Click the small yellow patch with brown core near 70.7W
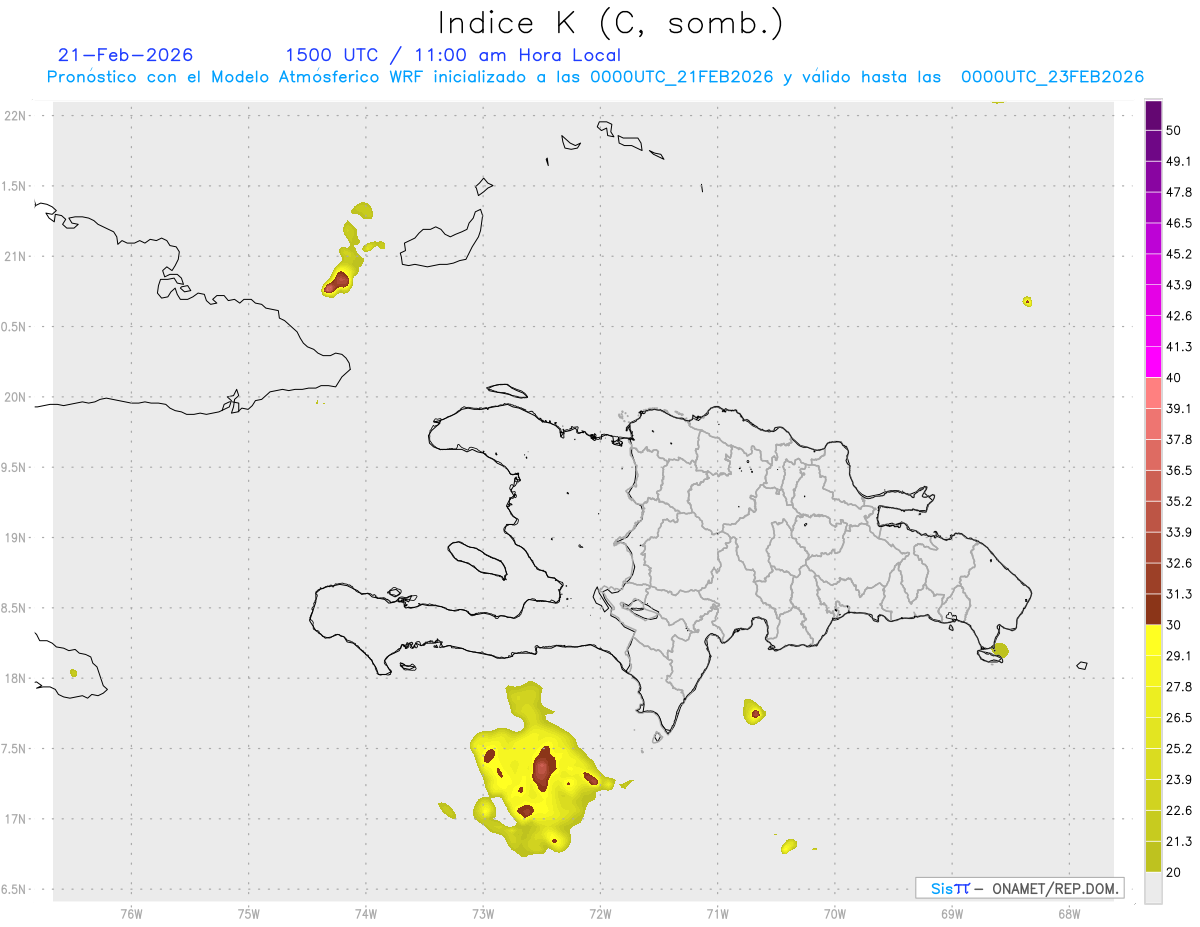This screenshot has width=1200, height=927. pyautogui.click(x=755, y=712)
